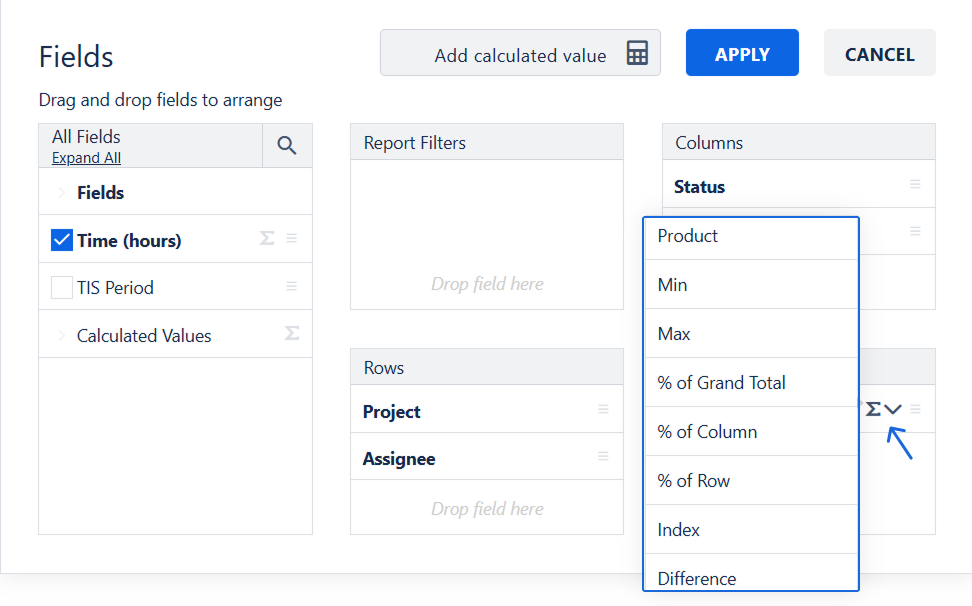Viewport: 972px width, 606px height.
Task: Click drag handle on the Assignee row
Action: click(x=603, y=456)
